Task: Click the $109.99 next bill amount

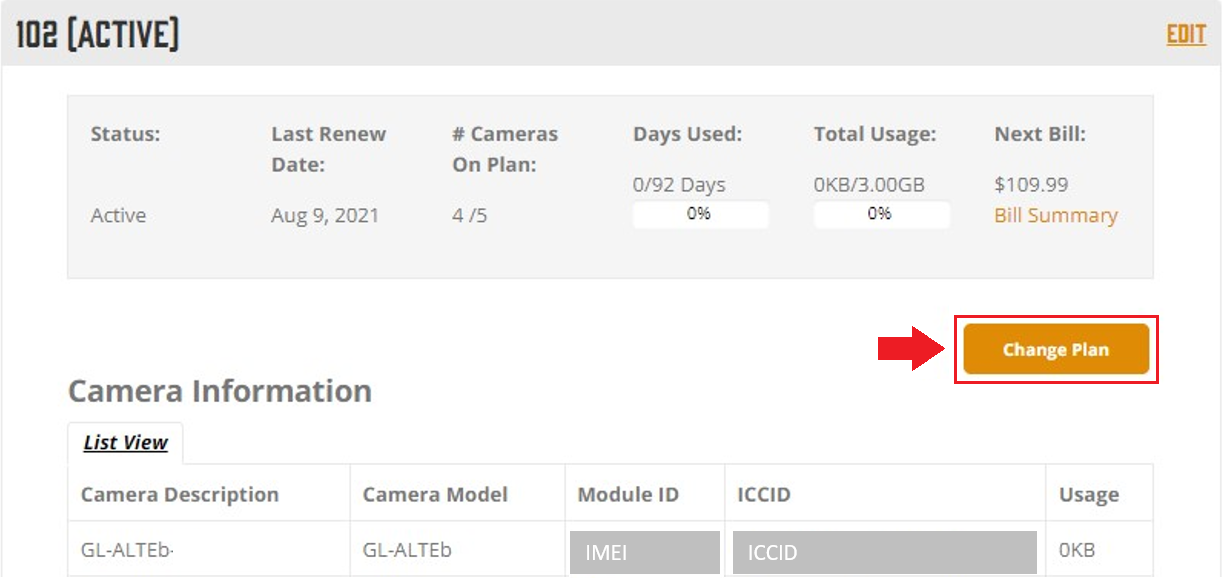Action: point(1031,185)
